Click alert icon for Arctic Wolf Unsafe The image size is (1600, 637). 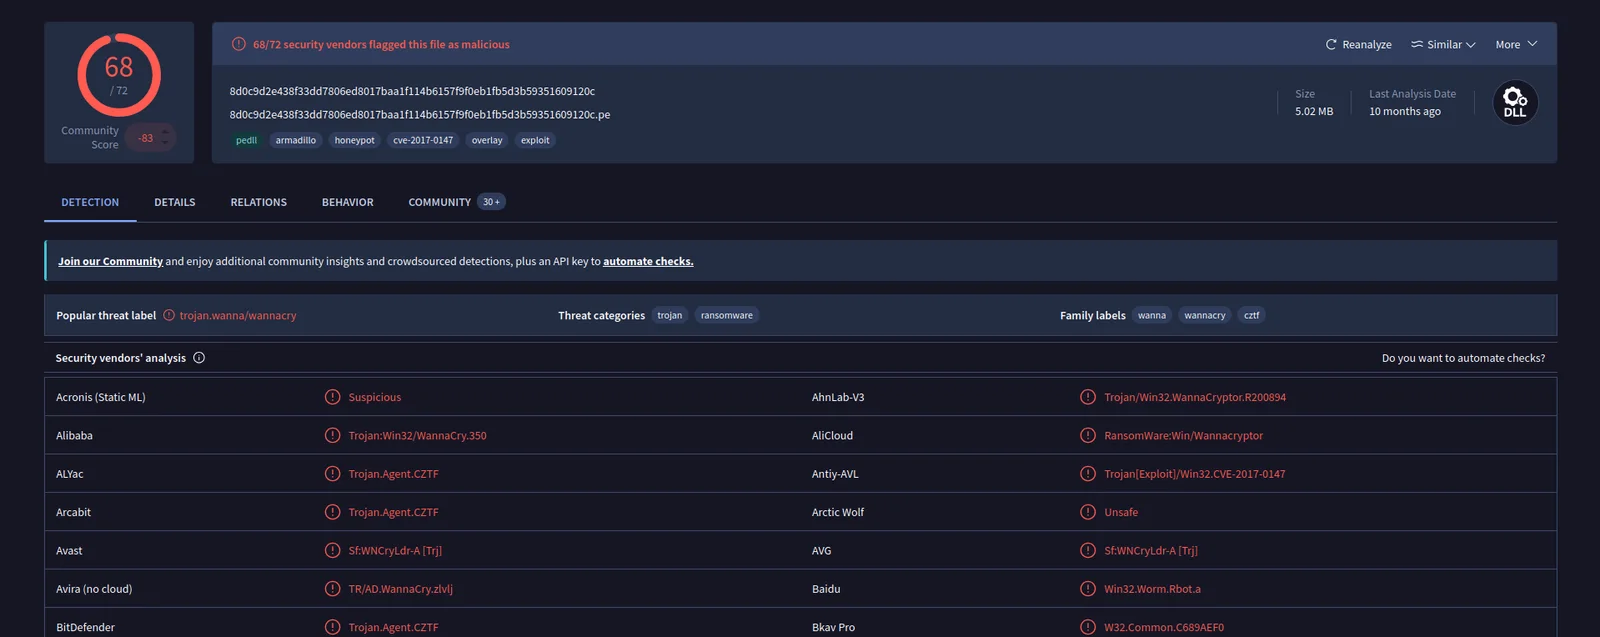coord(1088,512)
